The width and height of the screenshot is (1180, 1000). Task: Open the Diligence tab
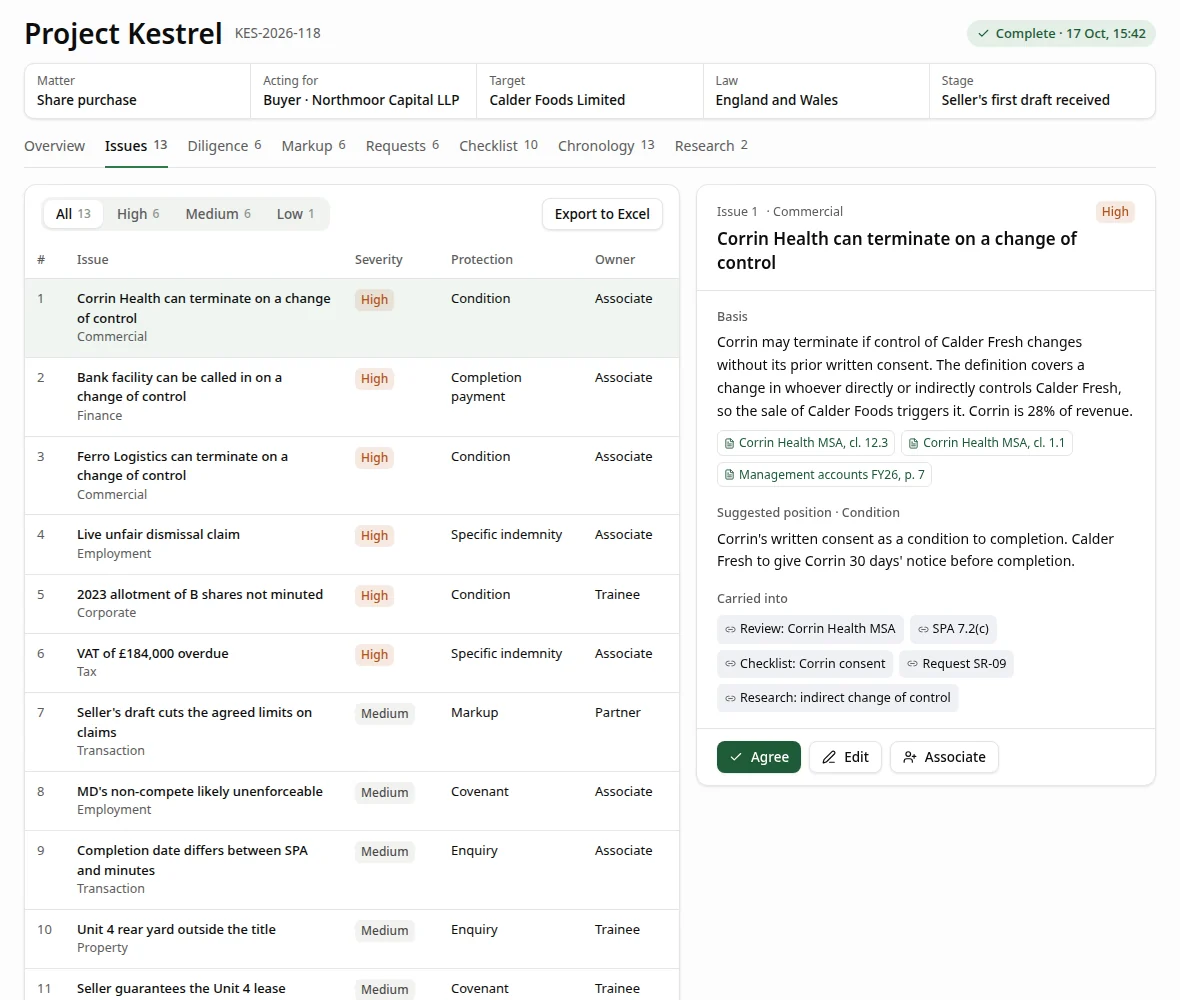(x=224, y=146)
